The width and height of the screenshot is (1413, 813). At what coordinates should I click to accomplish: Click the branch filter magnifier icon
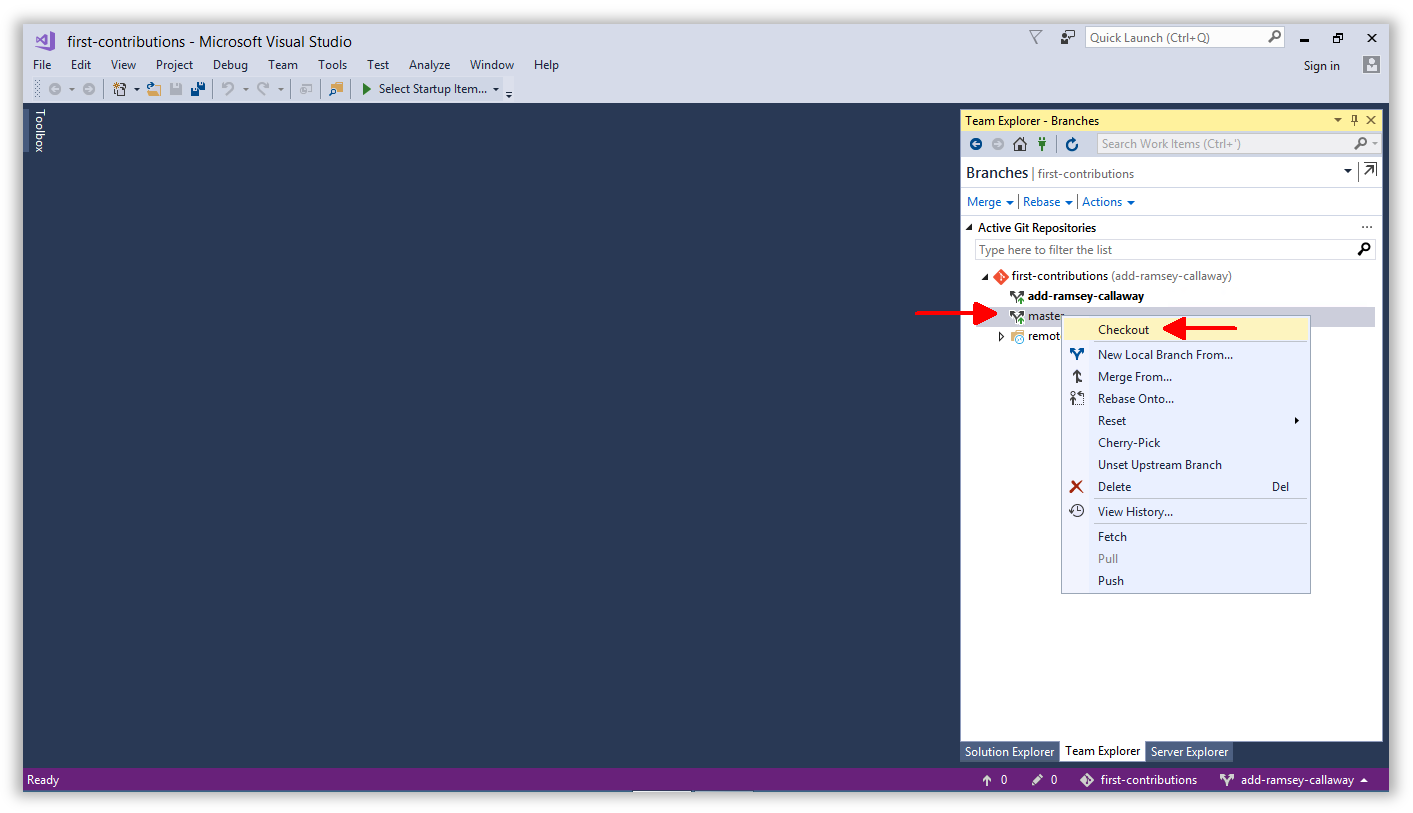pos(1364,249)
